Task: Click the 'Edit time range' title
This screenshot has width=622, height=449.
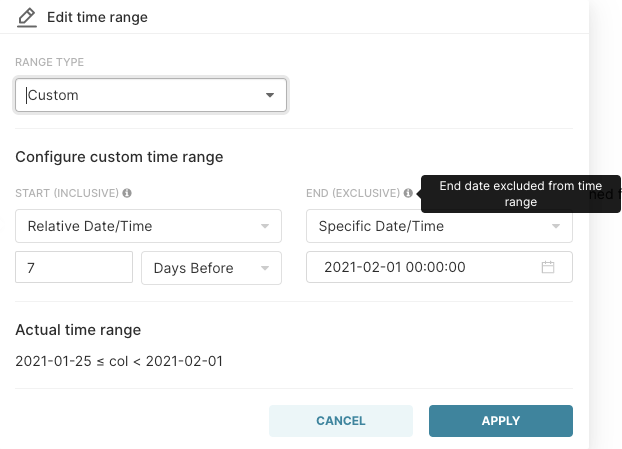Action: pos(98,17)
